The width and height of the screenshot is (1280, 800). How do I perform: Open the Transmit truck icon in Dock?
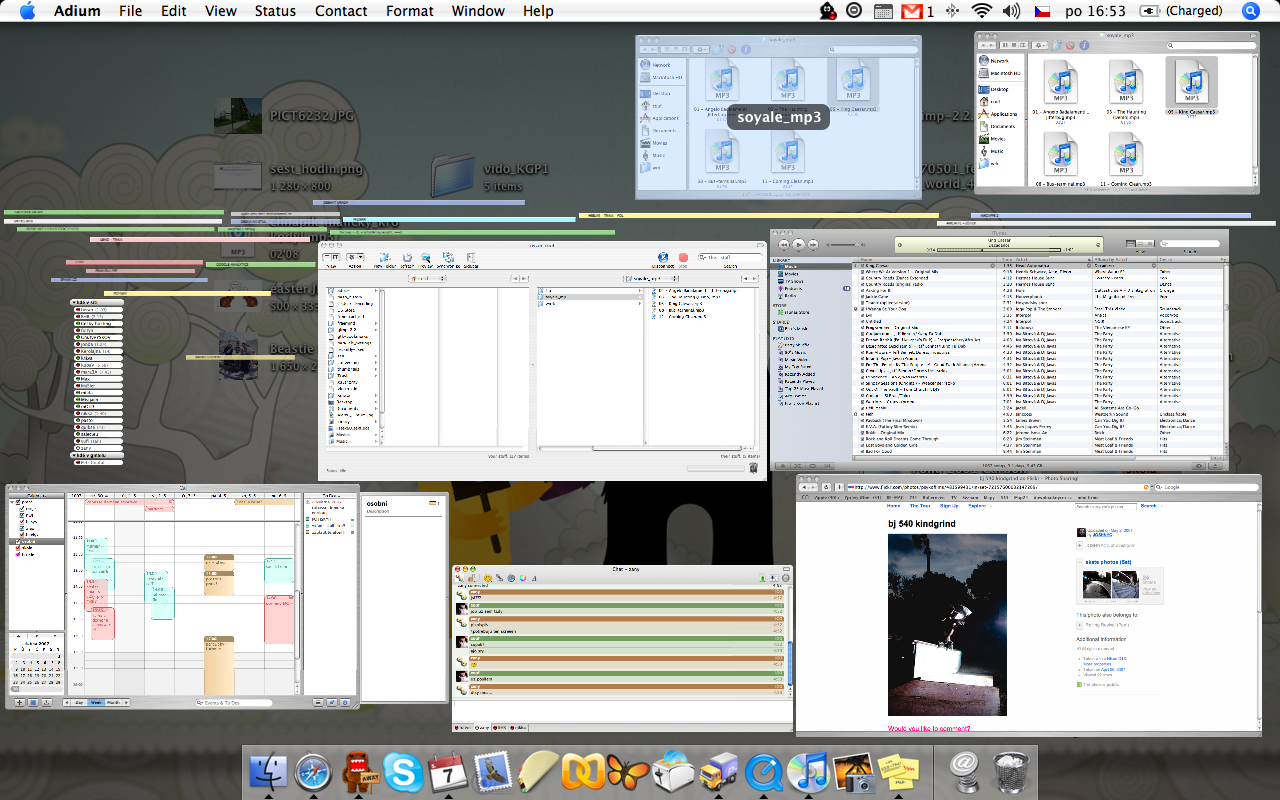717,772
